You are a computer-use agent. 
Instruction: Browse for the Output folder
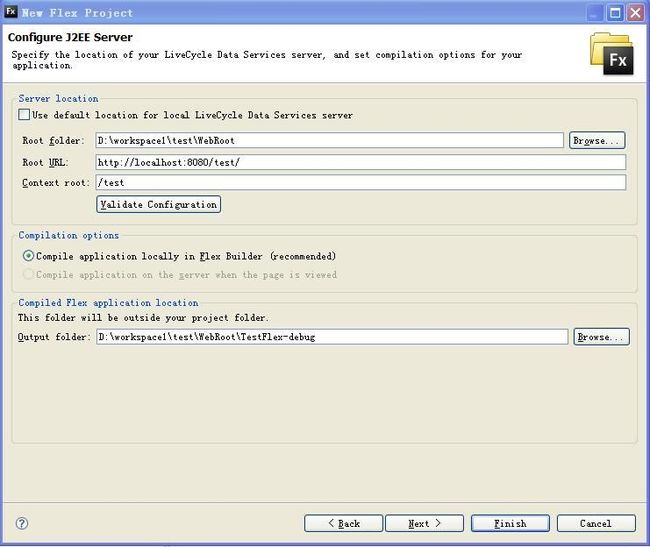[x=601, y=336]
